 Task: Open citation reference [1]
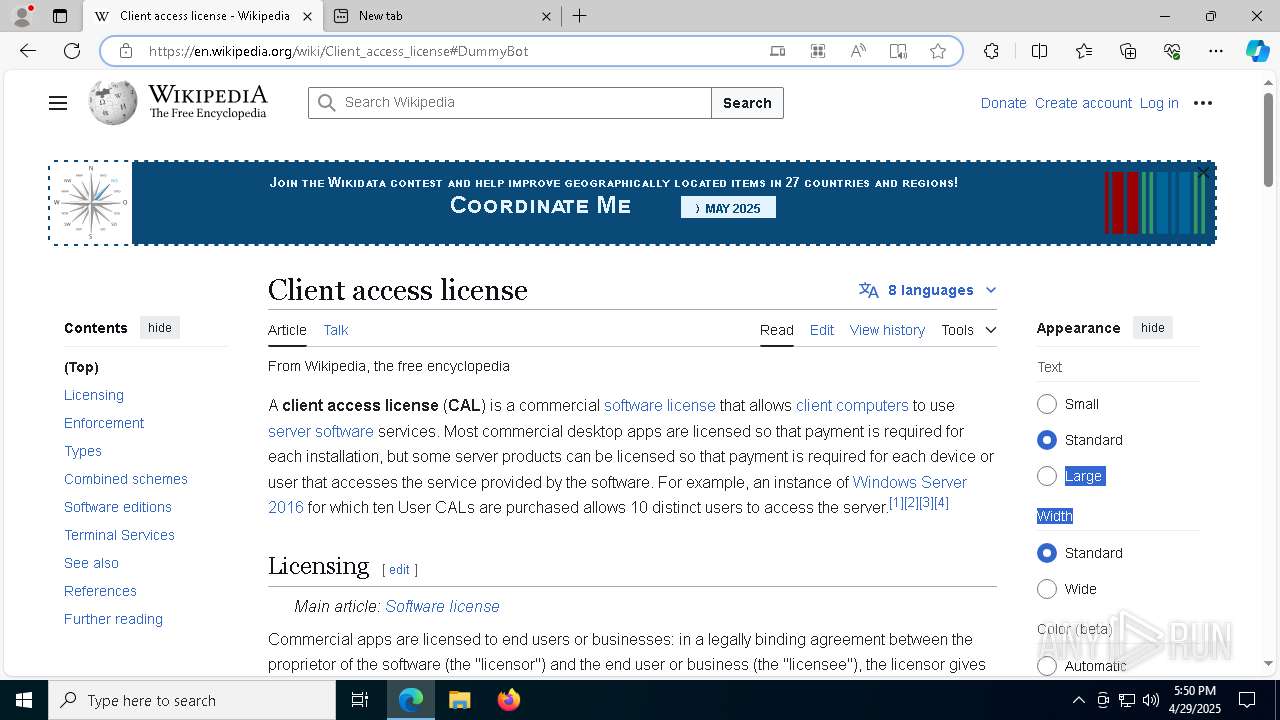coord(896,503)
